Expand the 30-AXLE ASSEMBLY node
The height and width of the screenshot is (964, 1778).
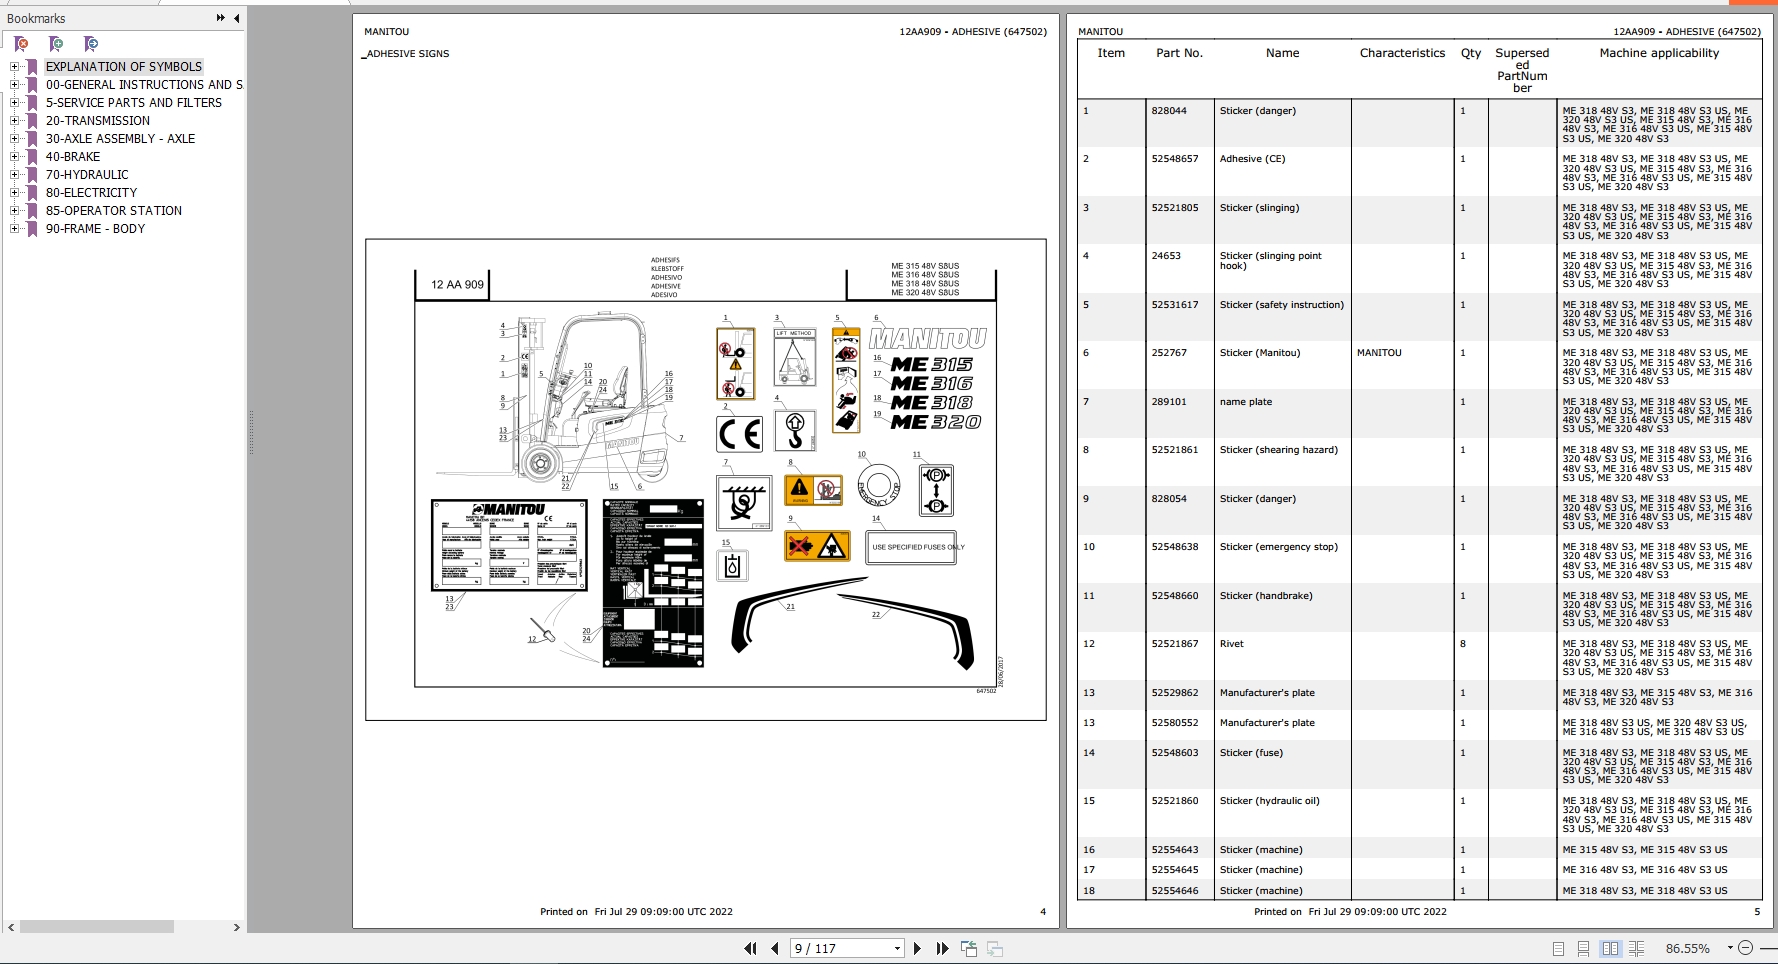click(x=14, y=139)
